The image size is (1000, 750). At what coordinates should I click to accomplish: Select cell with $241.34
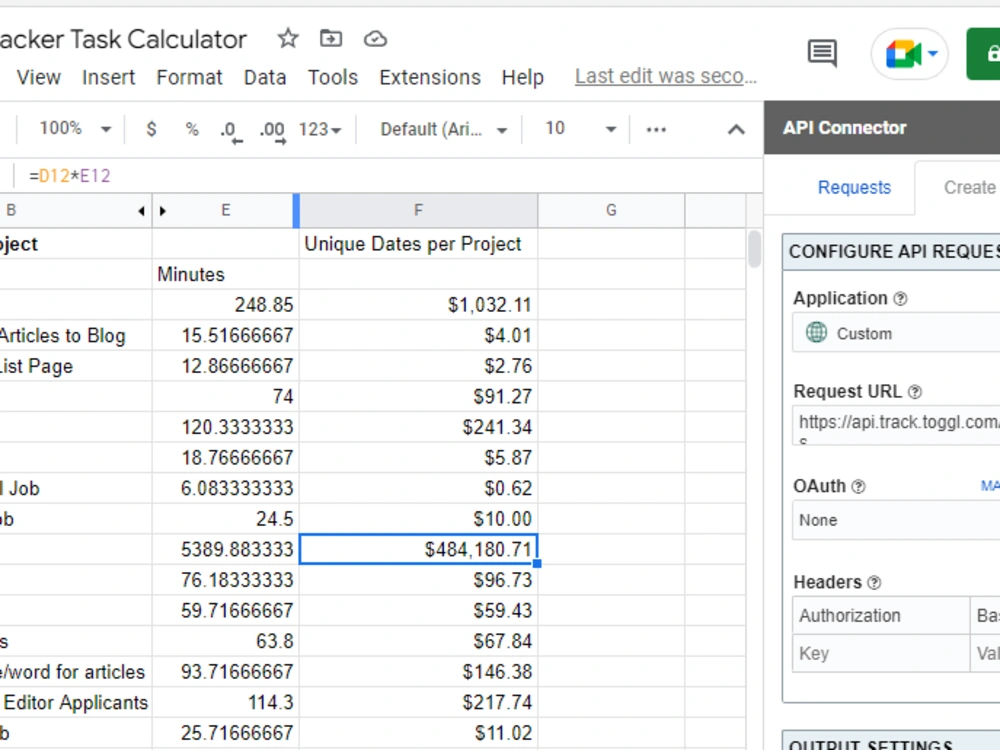point(418,427)
